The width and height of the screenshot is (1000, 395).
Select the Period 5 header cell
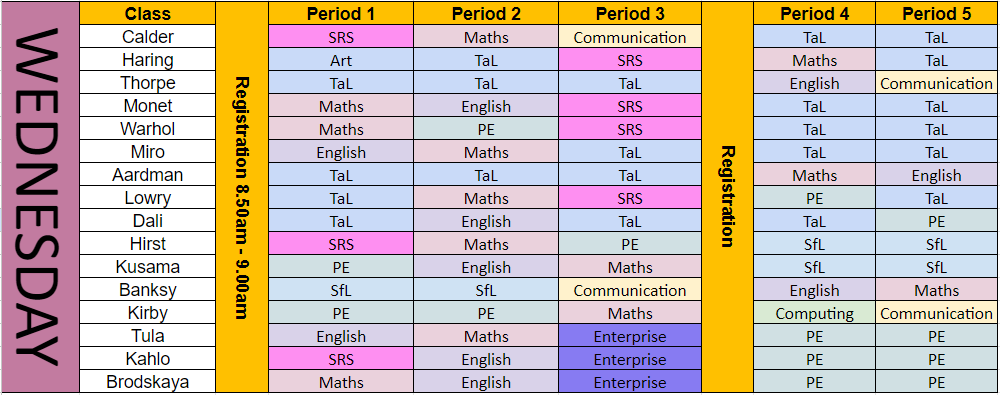pyautogui.click(x=936, y=13)
